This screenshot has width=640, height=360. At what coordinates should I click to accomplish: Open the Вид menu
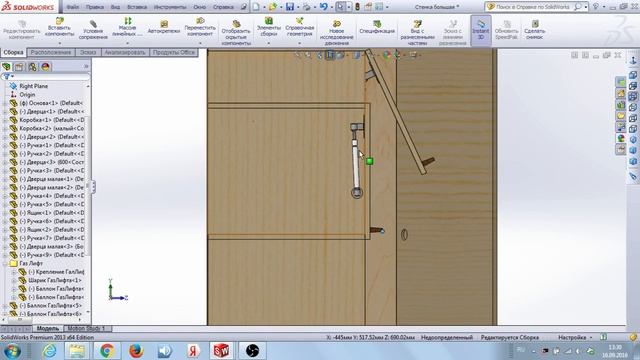[115, 7]
